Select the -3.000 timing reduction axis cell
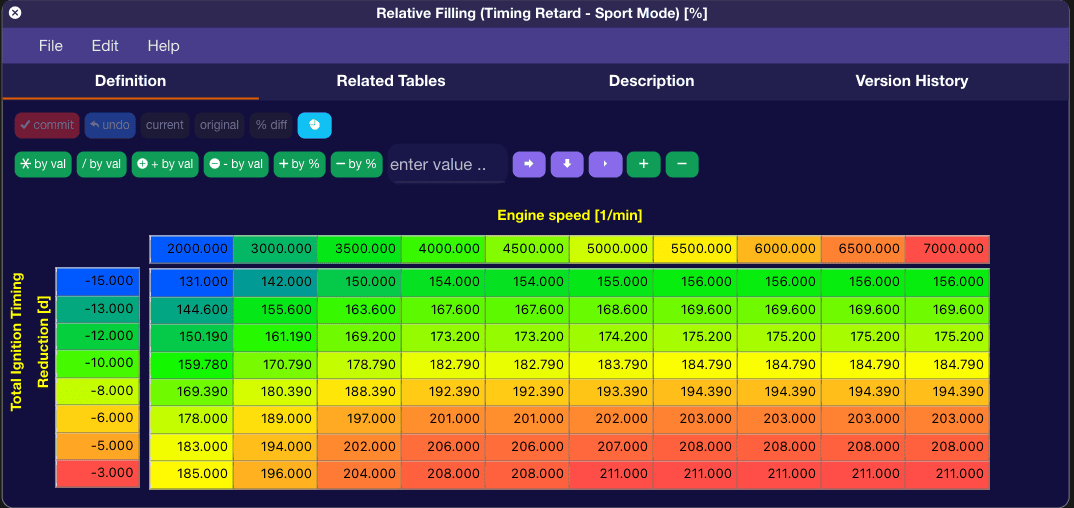This screenshot has height=508, width=1074. (x=97, y=473)
